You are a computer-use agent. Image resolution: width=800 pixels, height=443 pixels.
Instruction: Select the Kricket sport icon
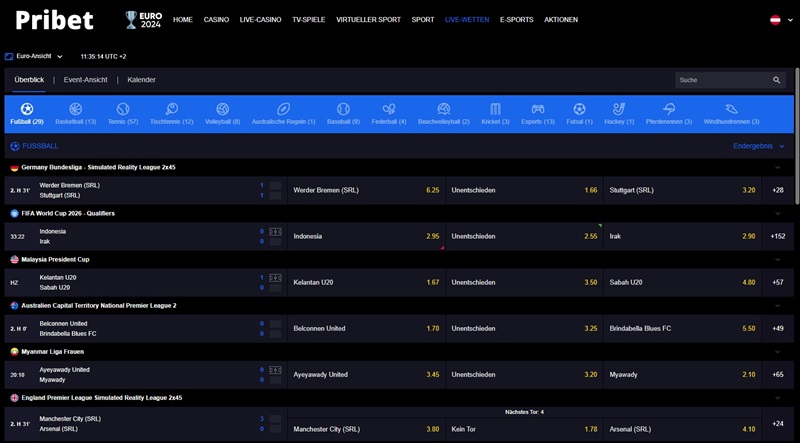pos(495,109)
